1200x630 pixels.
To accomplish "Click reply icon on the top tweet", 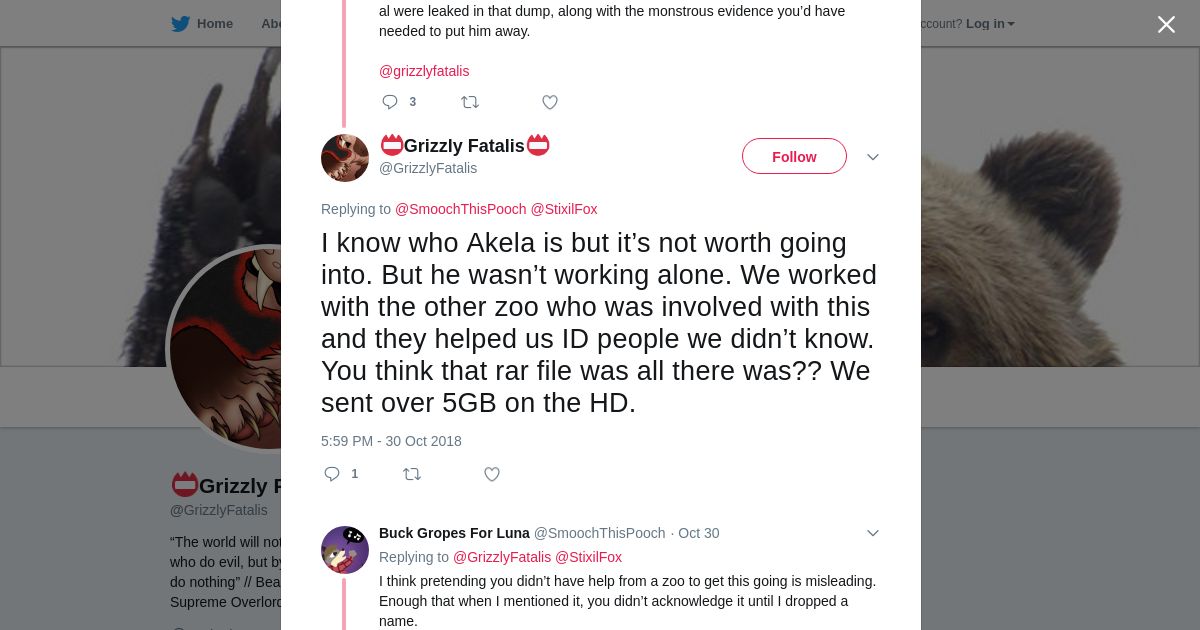I will tap(390, 102).
